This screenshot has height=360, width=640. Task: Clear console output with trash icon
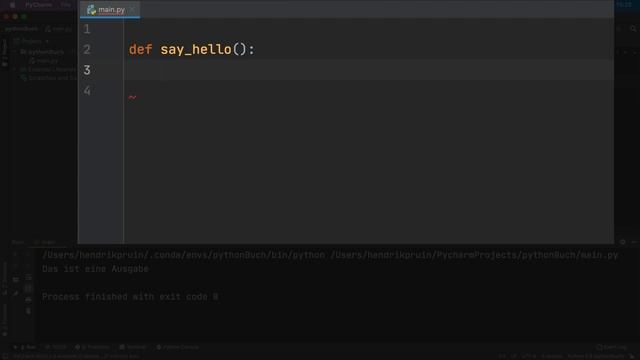pos(28,311)
